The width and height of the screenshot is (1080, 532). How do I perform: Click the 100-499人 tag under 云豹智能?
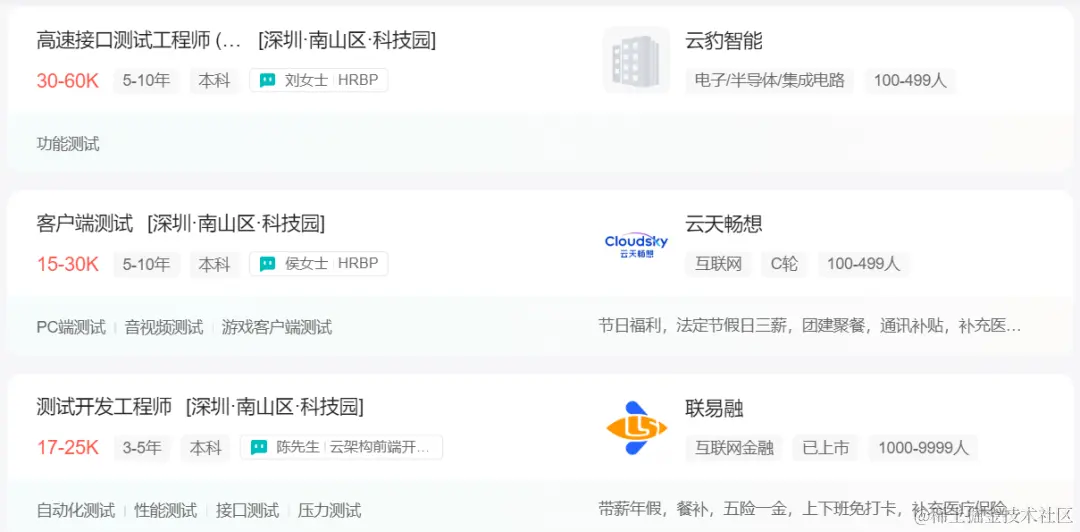coord(910,81)
